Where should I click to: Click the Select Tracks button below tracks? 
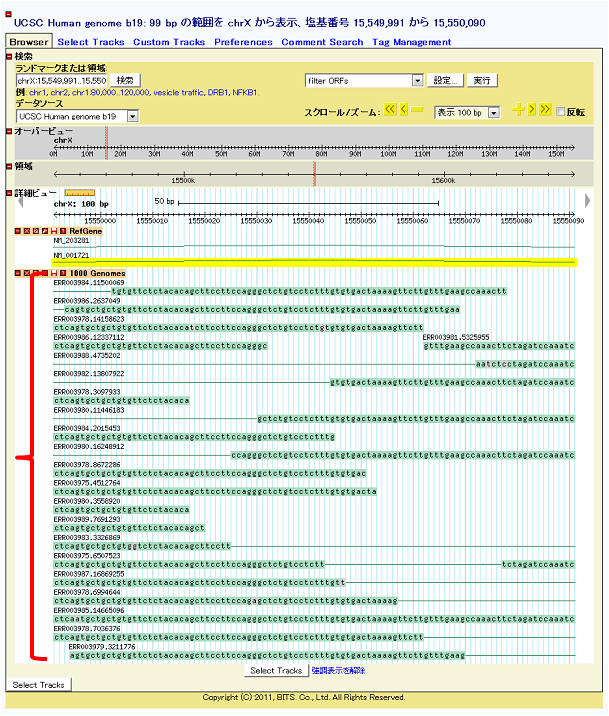pos(276,670)
